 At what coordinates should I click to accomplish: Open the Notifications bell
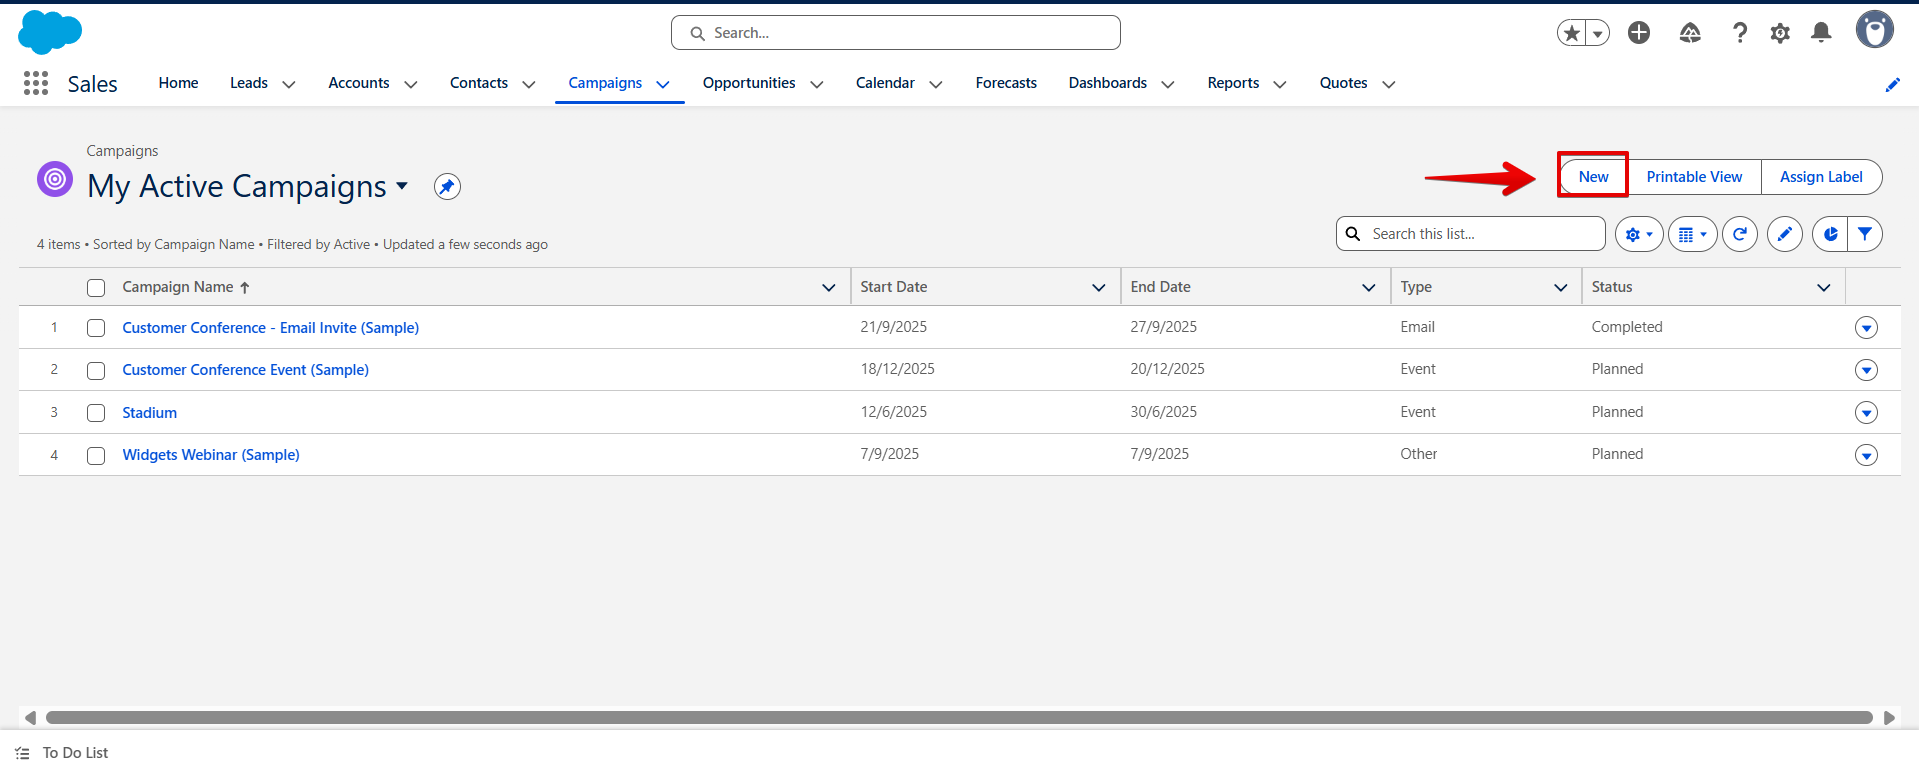(x=1821, y=33)
